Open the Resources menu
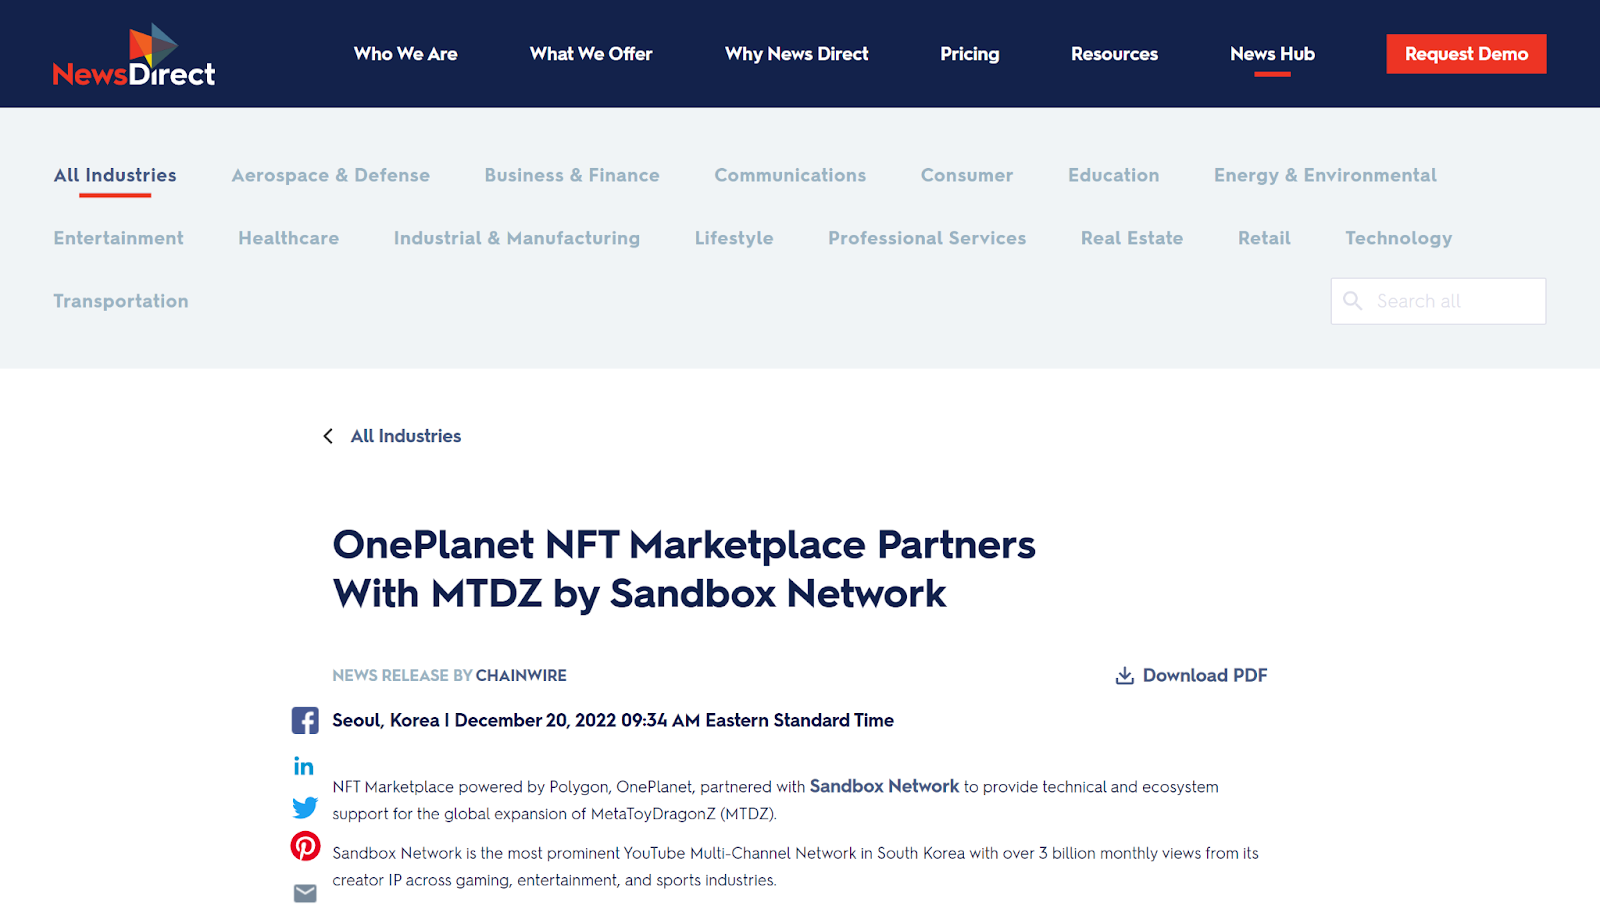The height and width of the screenshot is (909, 1600). 1114,54
